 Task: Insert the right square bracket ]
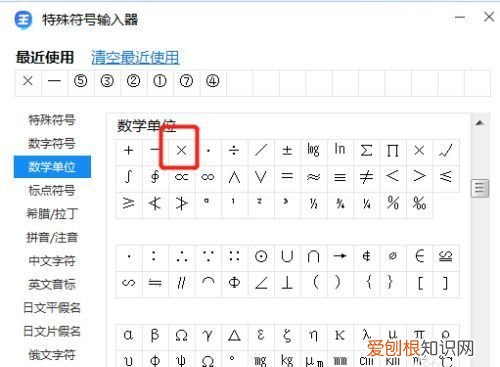pyautogui.click(x=446, y=283)
